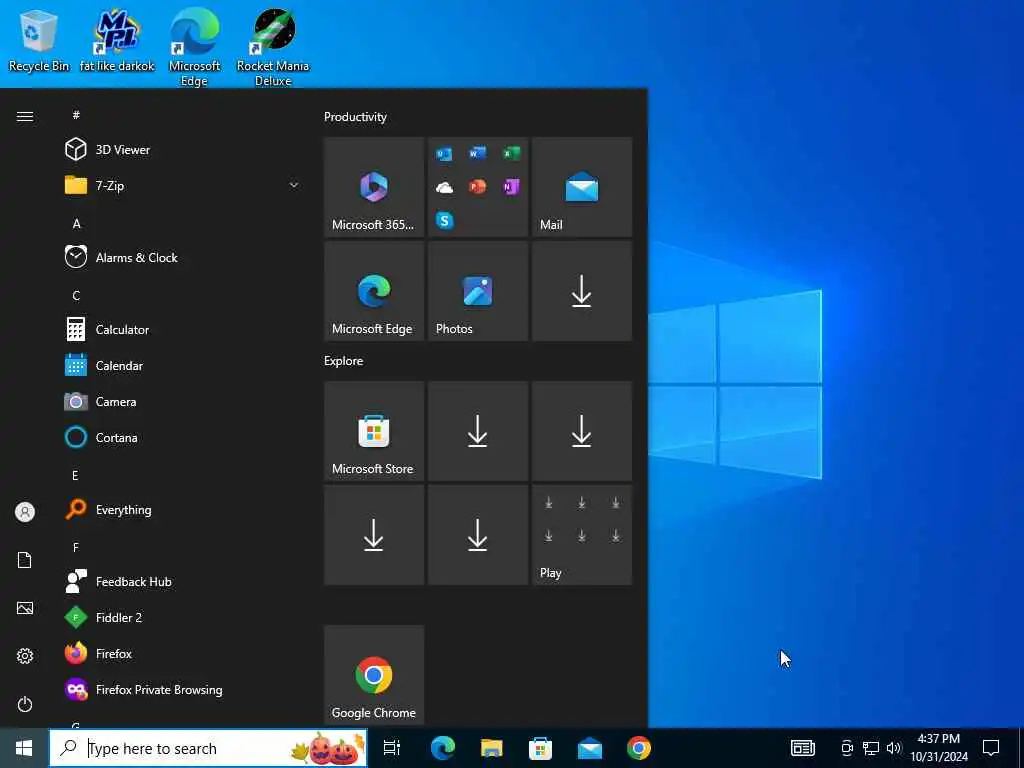Open Task View on the taskbar
Image resolution: width=1024 pixels, height=768 pixels.
point(392,748)
